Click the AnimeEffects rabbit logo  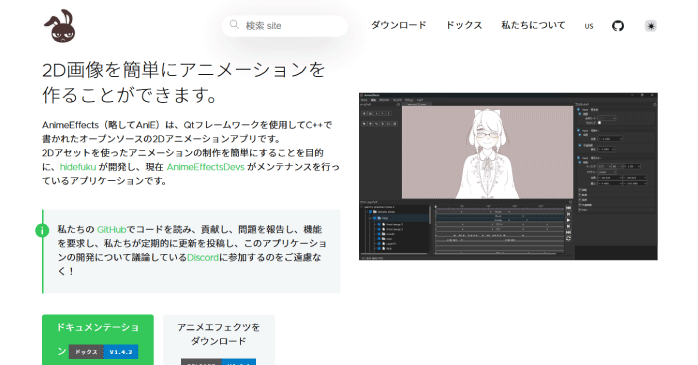click(x=60, y=26)
